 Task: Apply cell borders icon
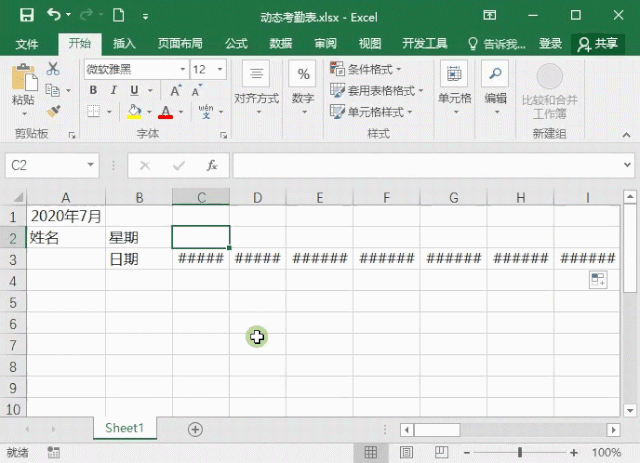click(93, 111)
